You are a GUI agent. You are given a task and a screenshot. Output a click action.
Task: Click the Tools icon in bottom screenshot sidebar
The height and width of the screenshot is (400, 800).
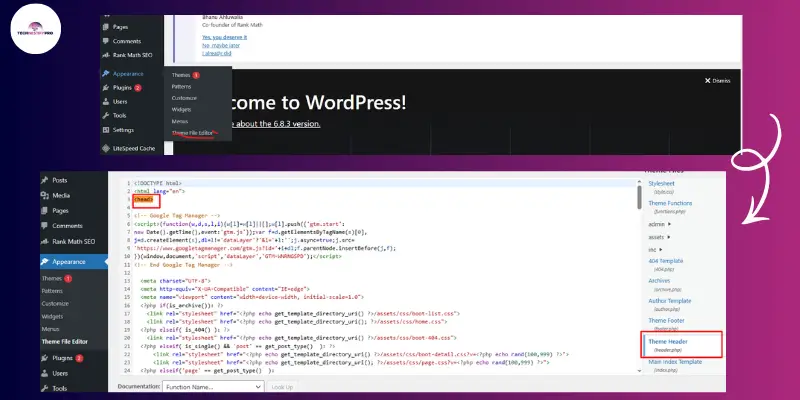click(45, 388)
